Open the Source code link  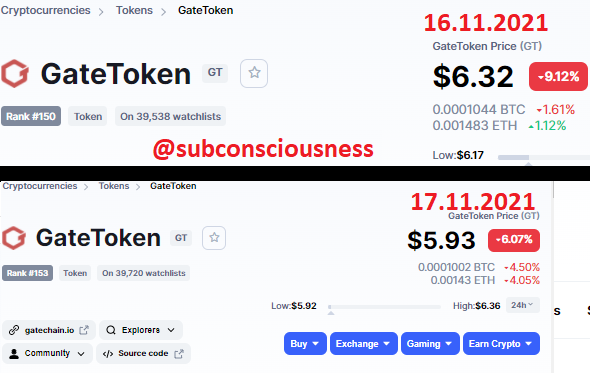coord(143,353)
